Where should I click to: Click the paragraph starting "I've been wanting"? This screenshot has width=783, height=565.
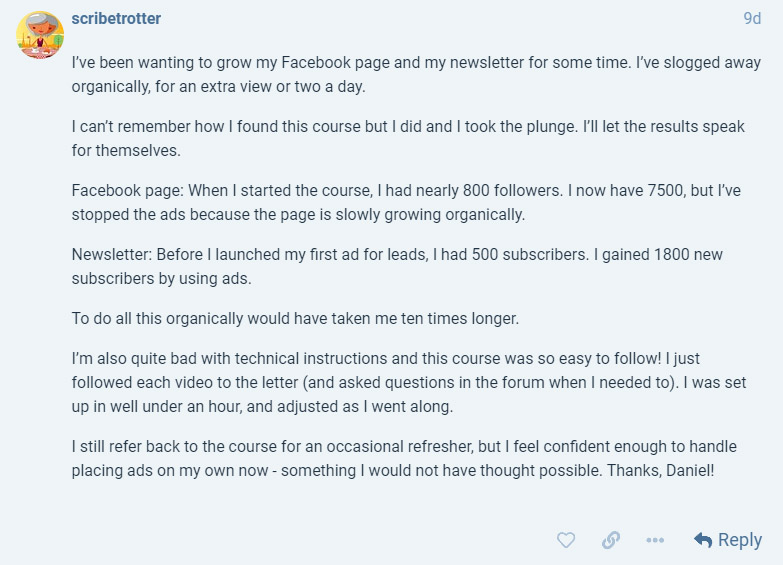pyautogui.click(x=400, y=73)
